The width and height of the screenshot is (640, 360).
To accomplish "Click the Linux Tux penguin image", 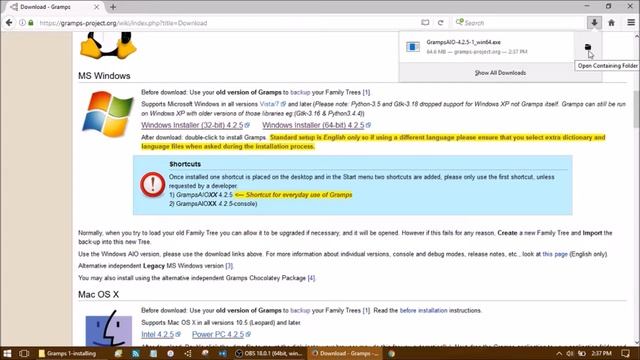I will tap(108, 45).
